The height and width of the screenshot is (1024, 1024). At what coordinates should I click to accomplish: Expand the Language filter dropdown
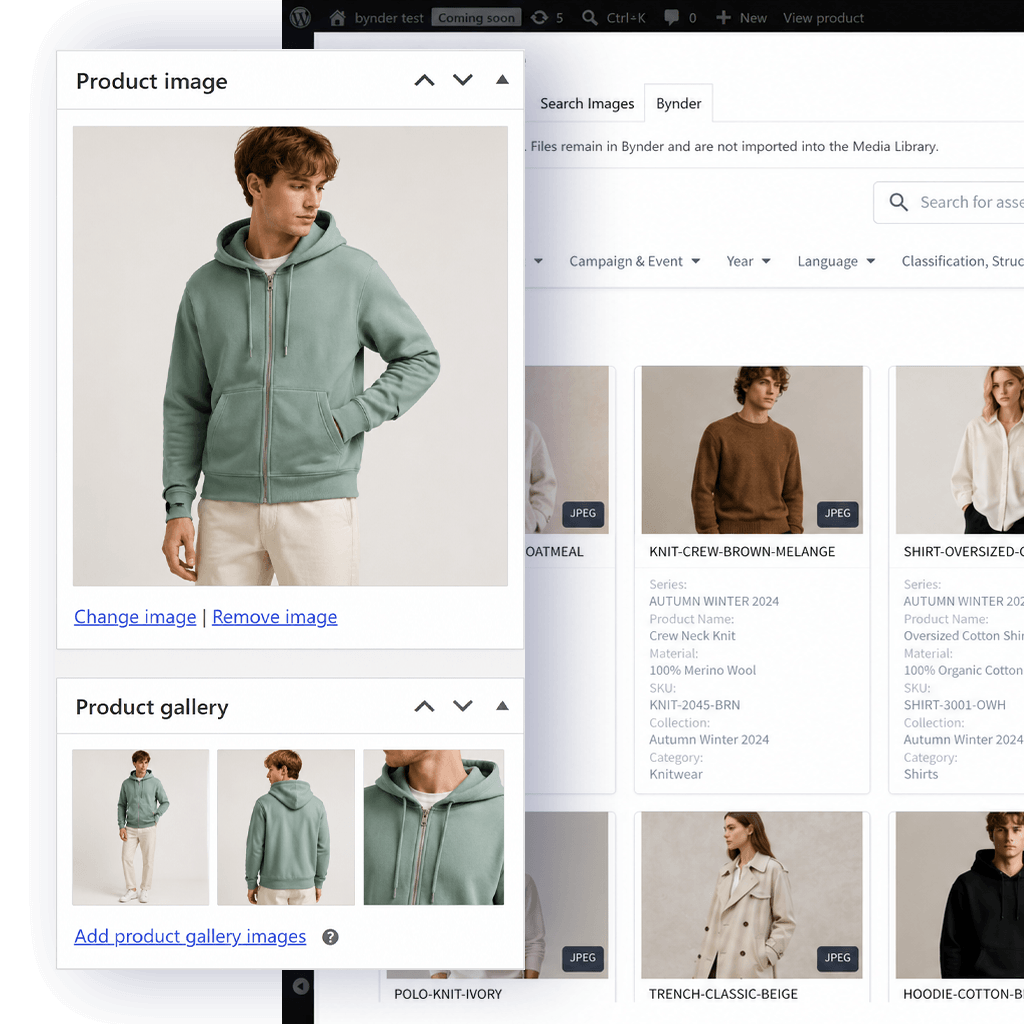[x=836, y=261]
